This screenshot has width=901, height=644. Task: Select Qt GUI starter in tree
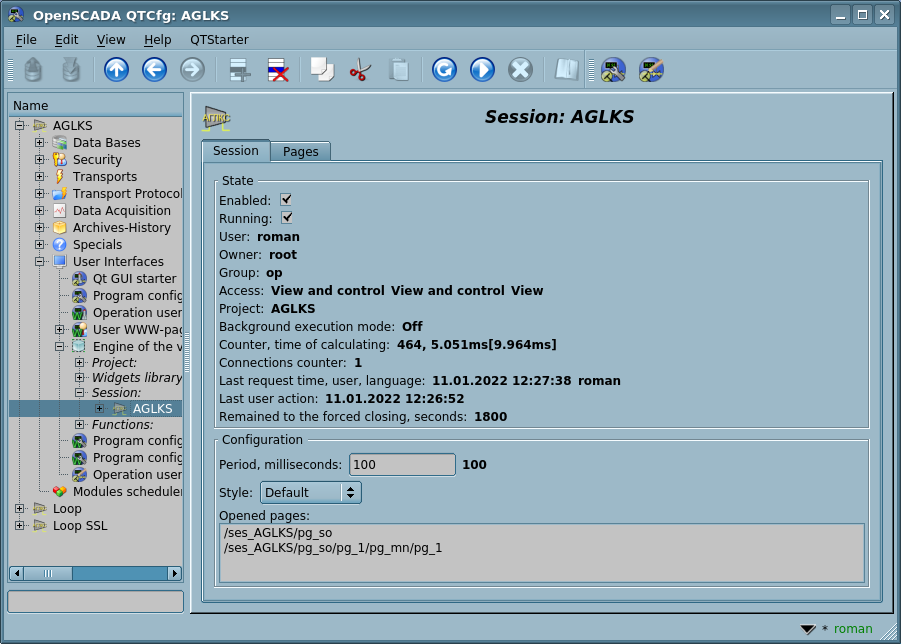point(134,279)
